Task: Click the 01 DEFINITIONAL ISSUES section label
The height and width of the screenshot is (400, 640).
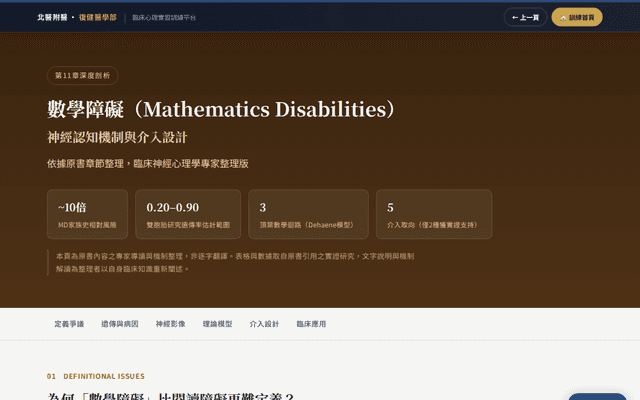Action: 96,376
